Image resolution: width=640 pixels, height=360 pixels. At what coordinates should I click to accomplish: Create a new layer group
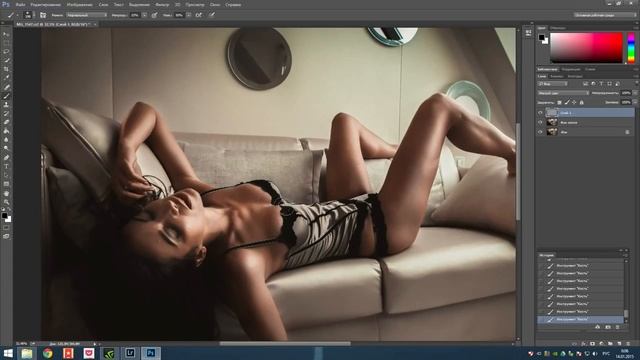point(610,344)
